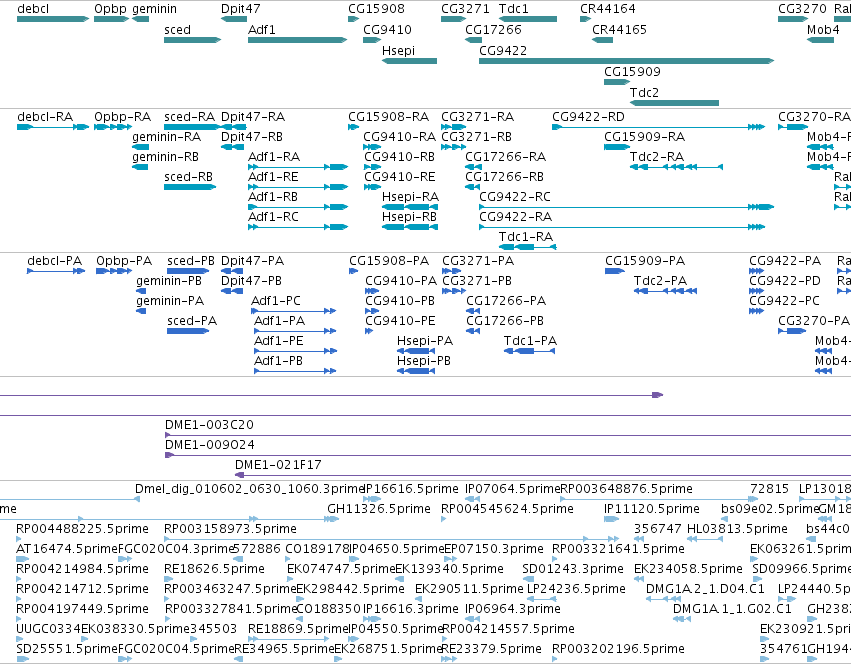
Task: Click the sced-PB protein bar
Action: 188,271
